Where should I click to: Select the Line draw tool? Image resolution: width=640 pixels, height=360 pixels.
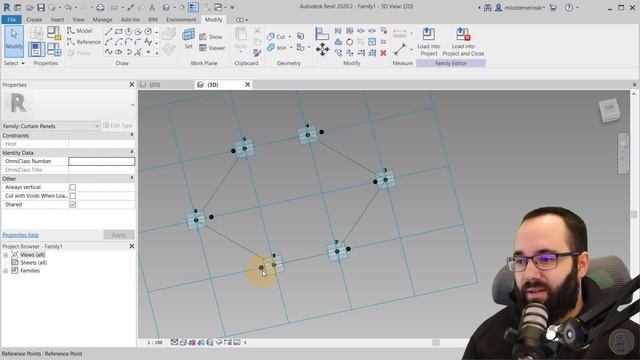(109, 31)
